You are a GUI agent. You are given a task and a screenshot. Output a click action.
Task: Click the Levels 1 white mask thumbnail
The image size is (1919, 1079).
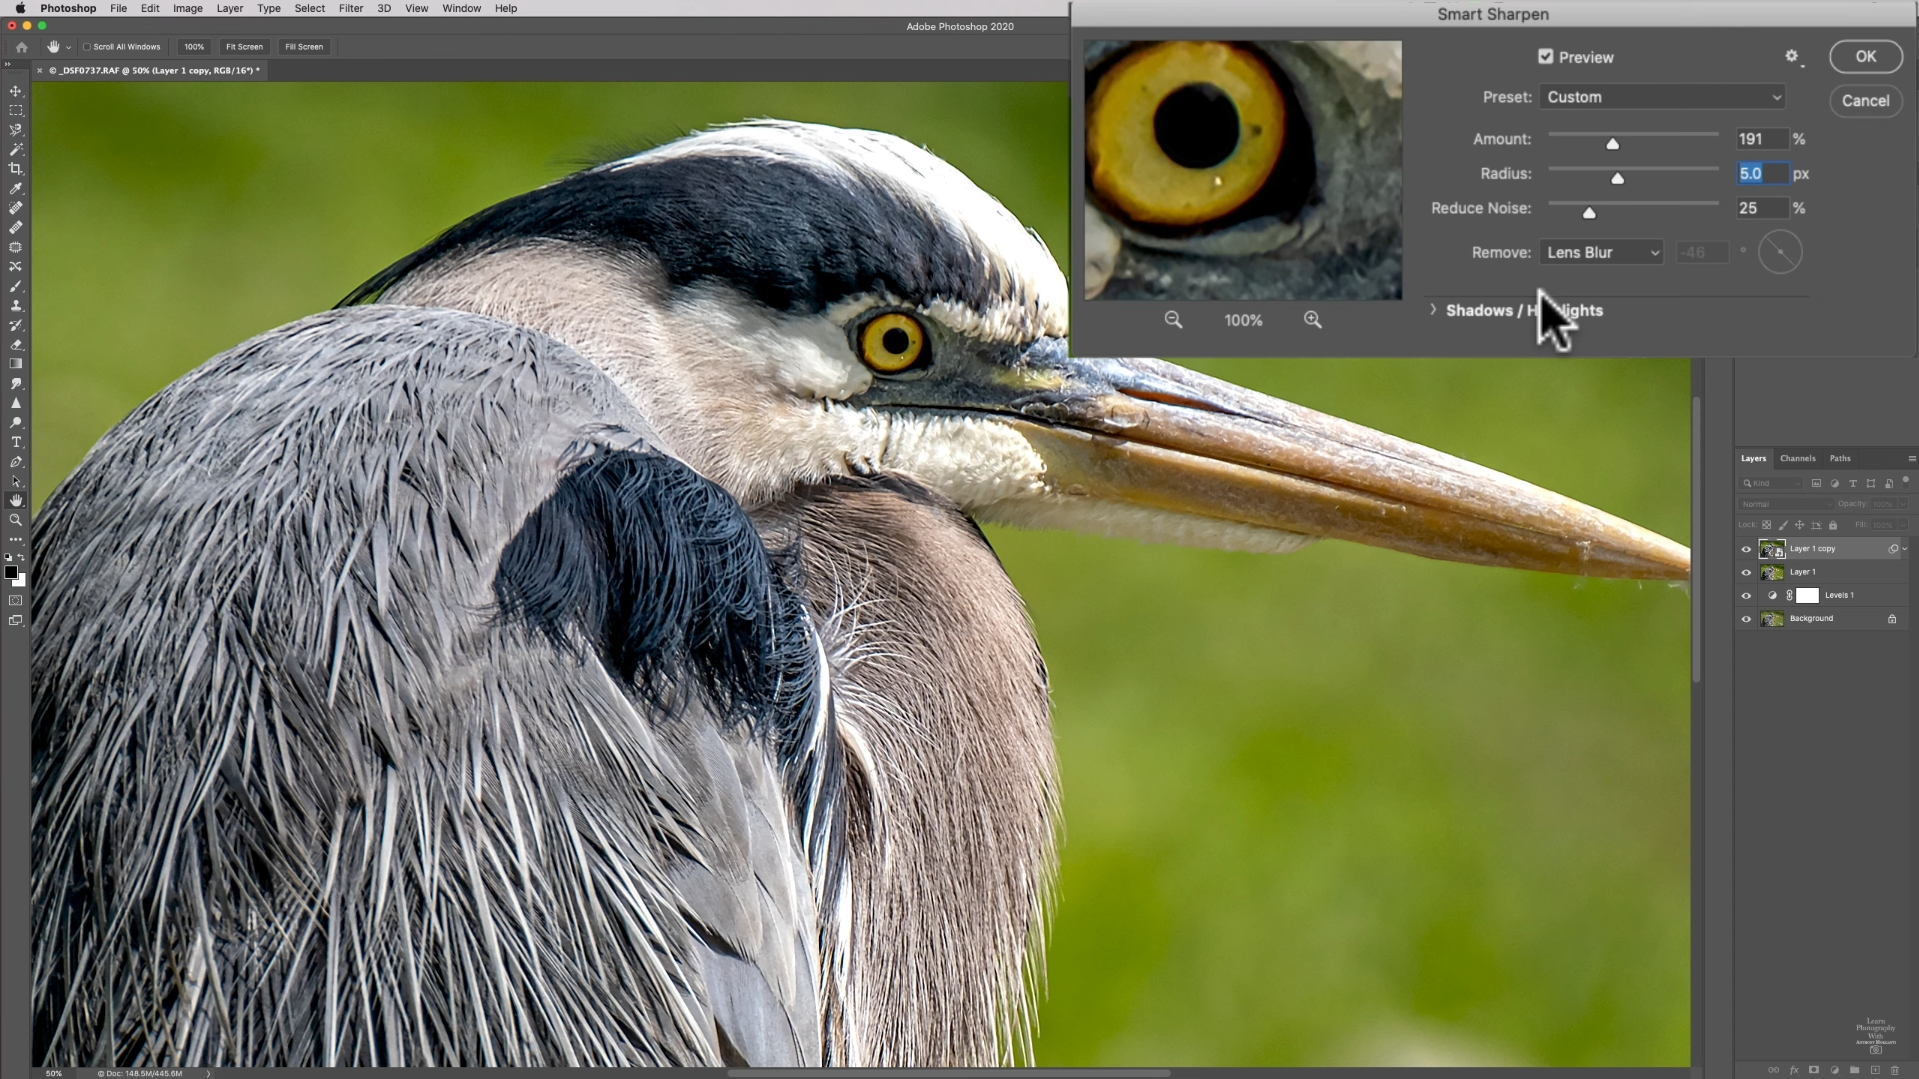(x=1806, y=595)
